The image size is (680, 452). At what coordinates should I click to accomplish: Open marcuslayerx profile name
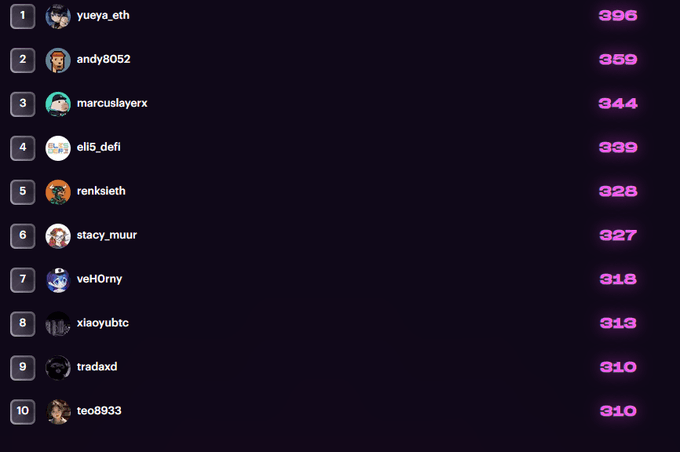tap(112, 103)
